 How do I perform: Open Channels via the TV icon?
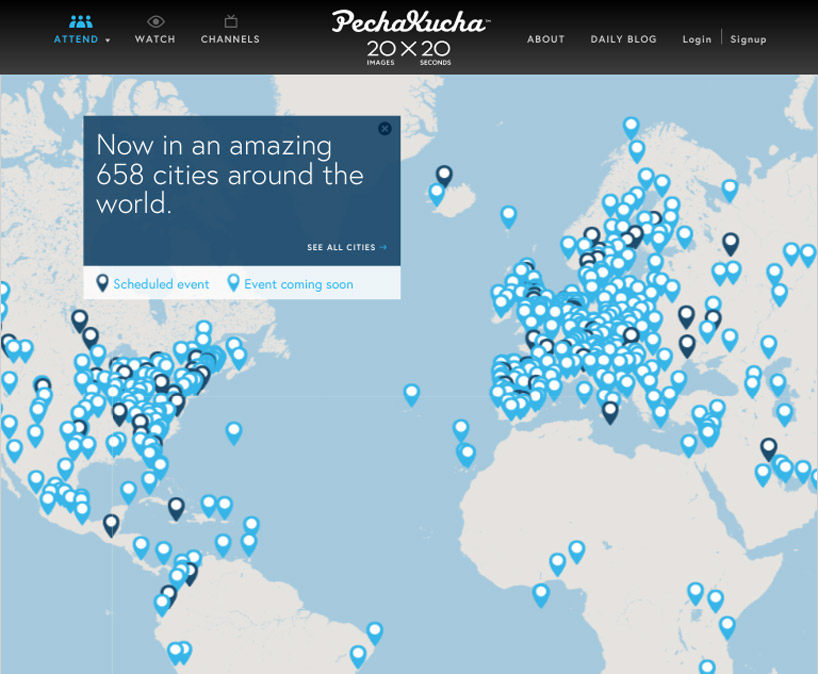tap(230, 21)
